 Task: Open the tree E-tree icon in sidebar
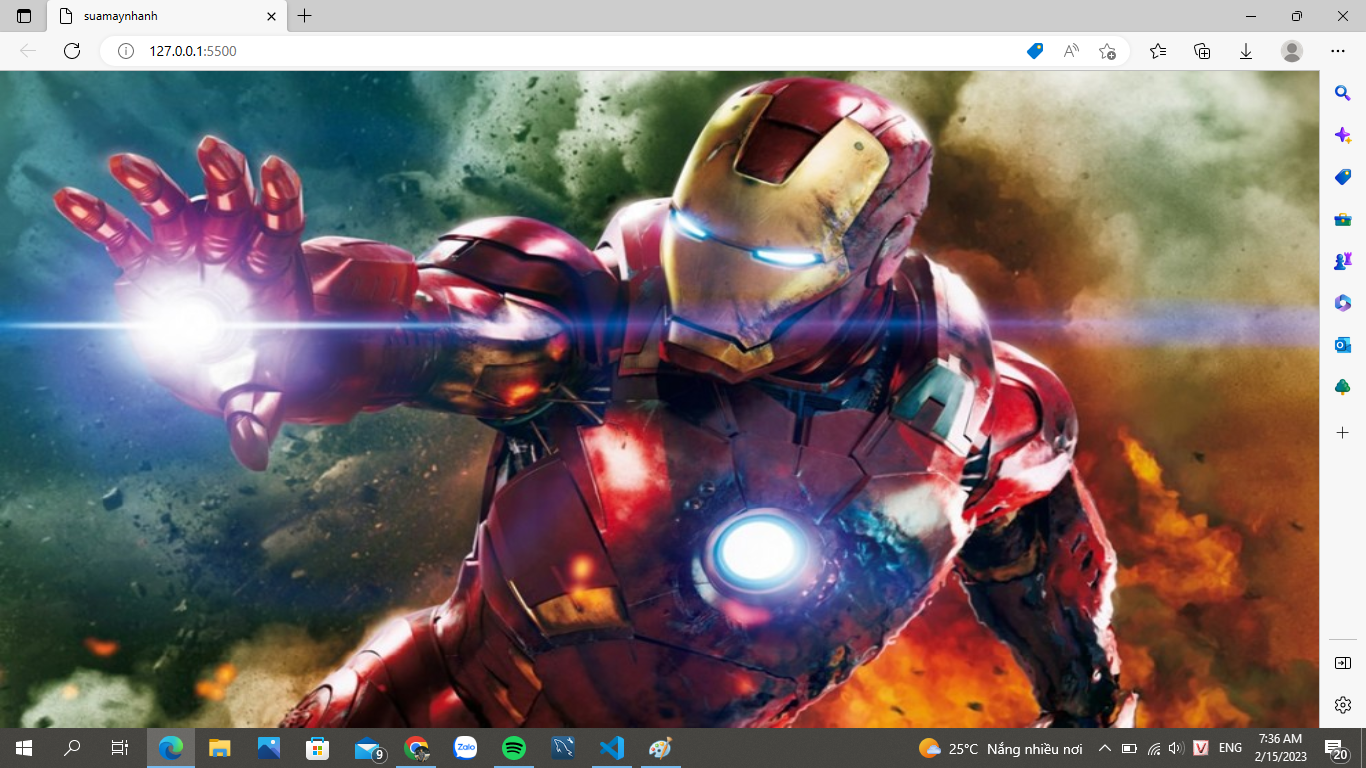[x=1343, y=387]
